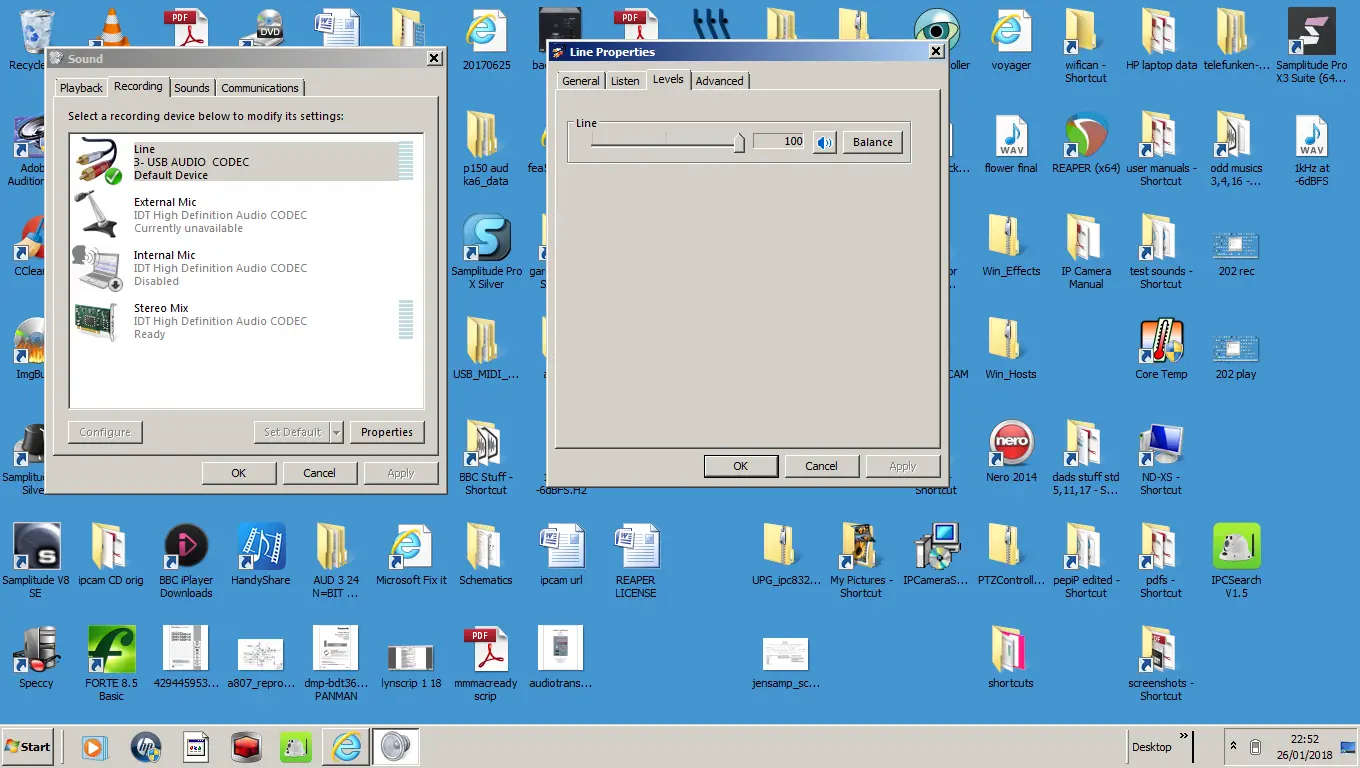Mute the Line input via speaker icon
This screenshot has width=1360, height=768.
point(824,142)
